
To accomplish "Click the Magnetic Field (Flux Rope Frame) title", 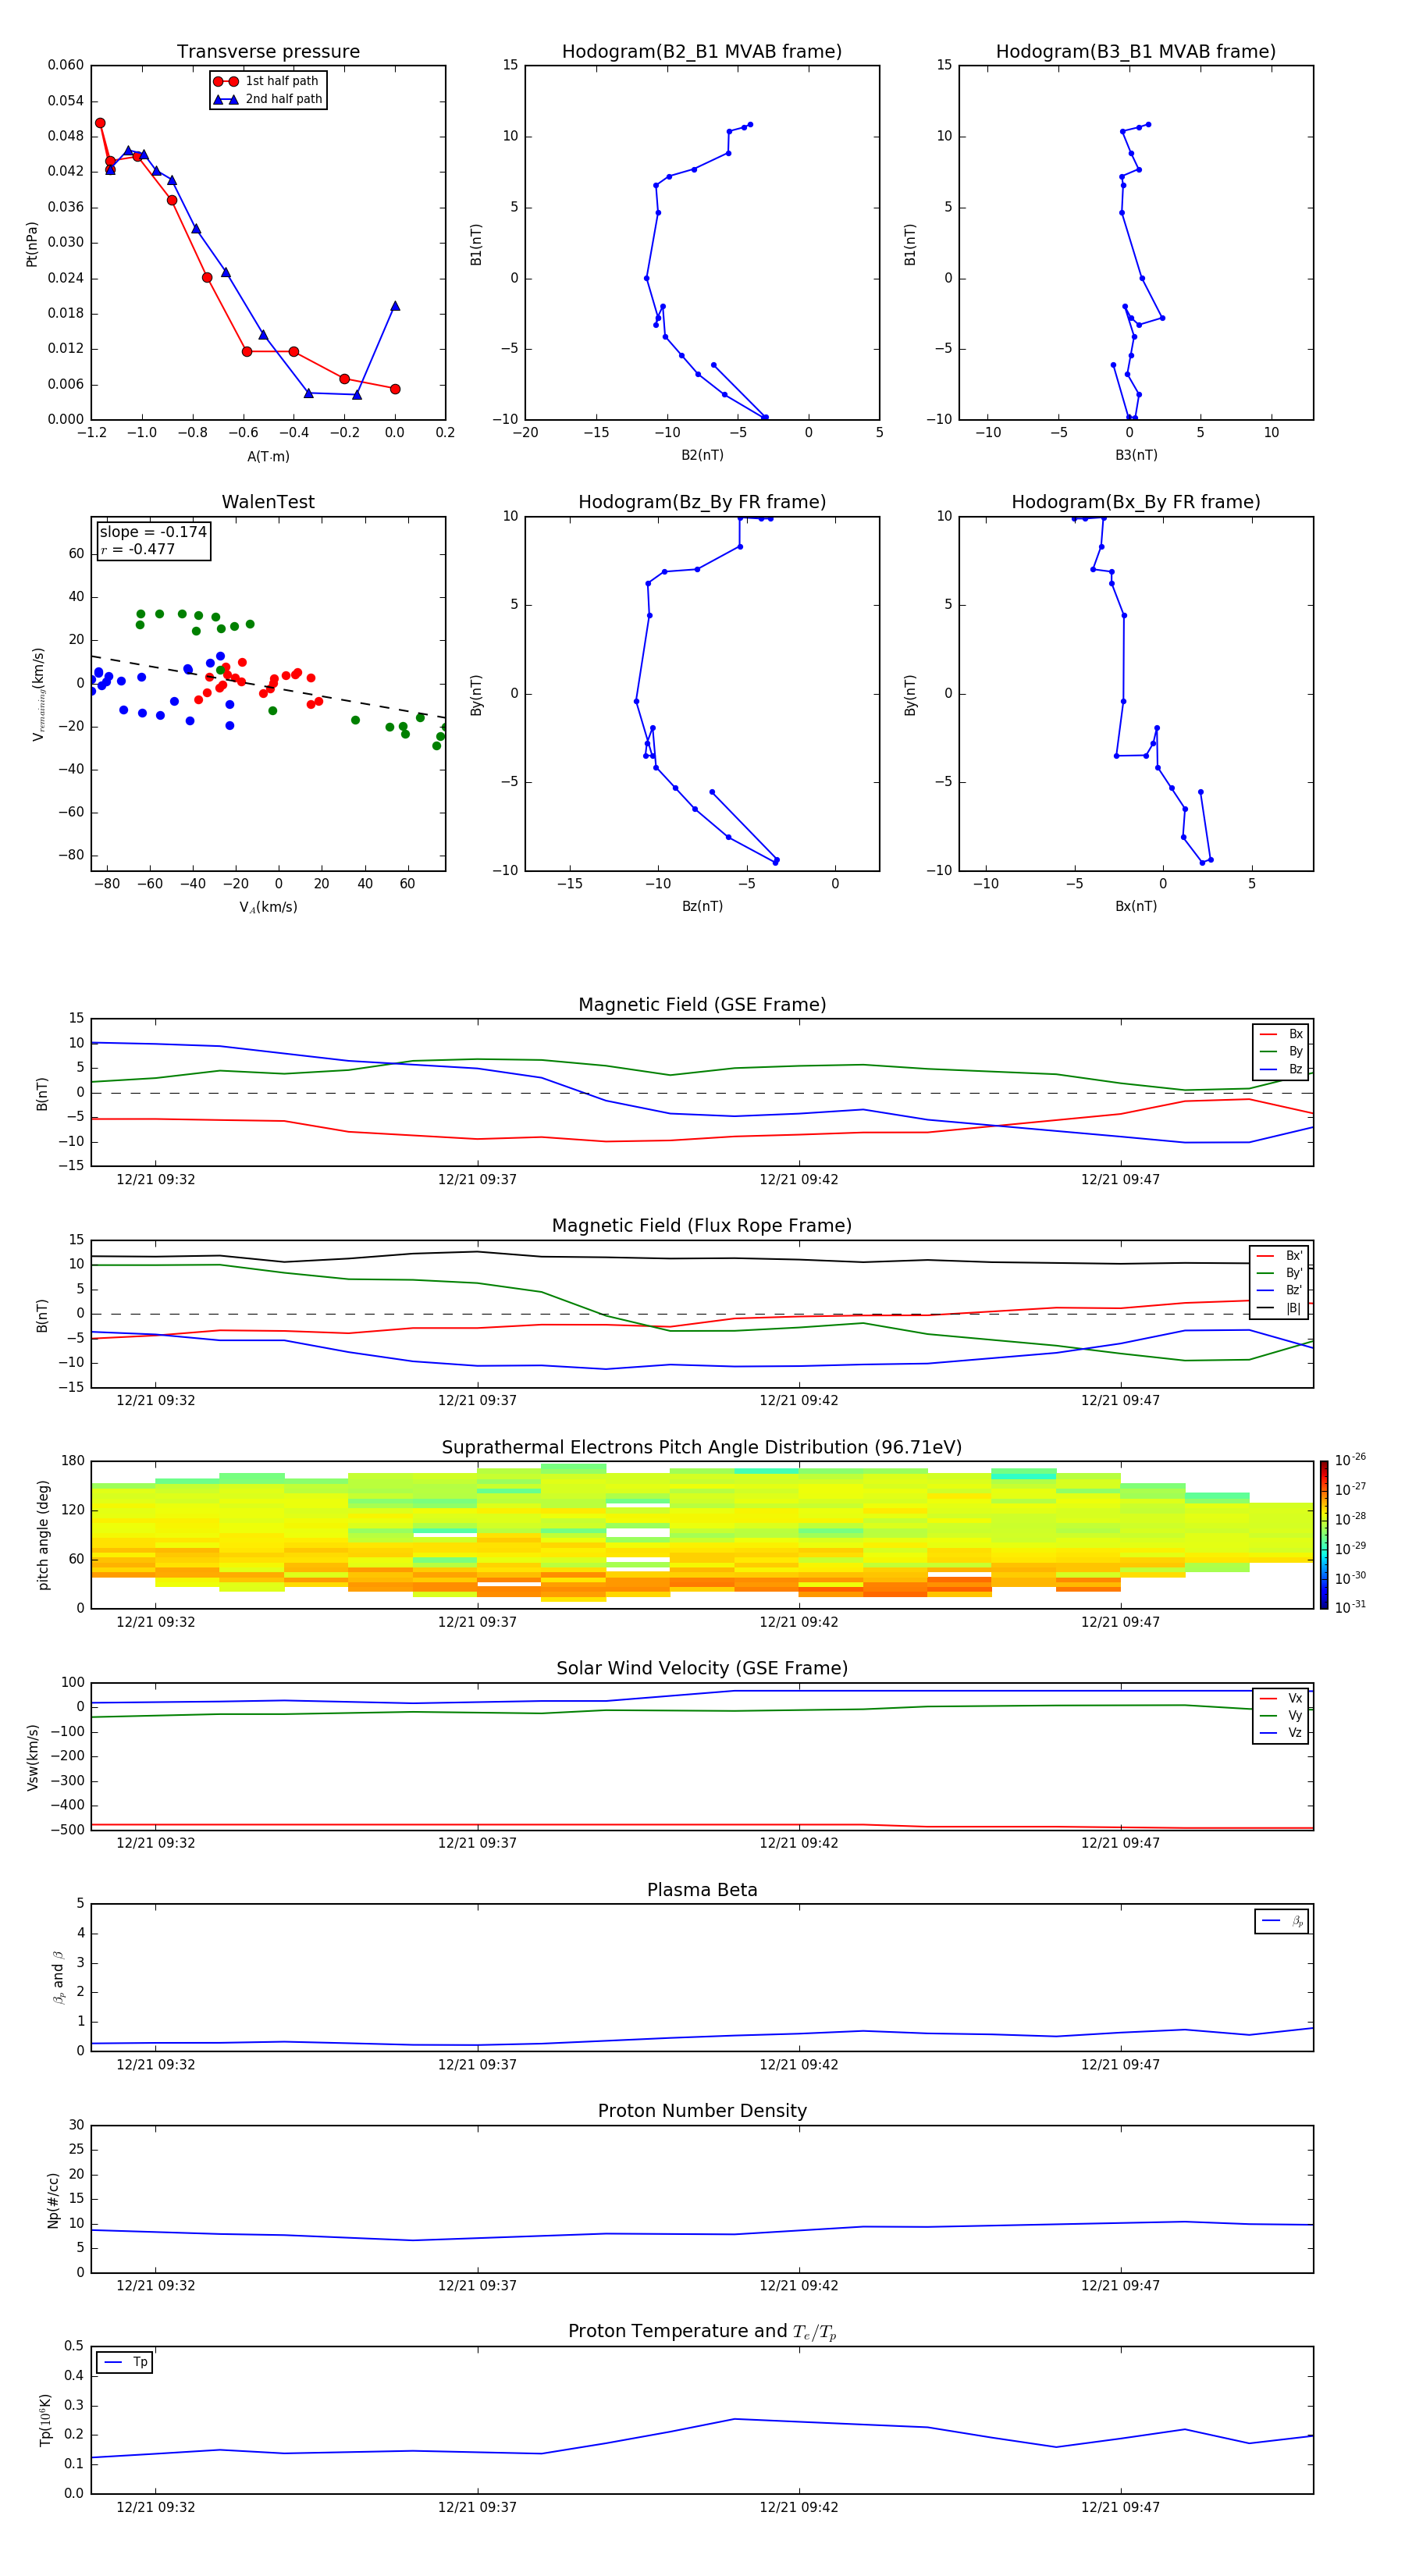I will (x=701, y=1226).
